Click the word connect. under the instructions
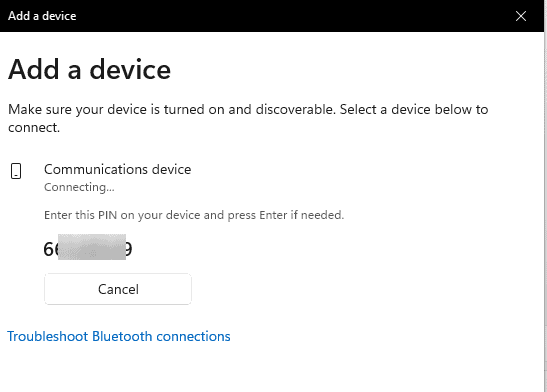Screen dimensions: 547x392 34,128
